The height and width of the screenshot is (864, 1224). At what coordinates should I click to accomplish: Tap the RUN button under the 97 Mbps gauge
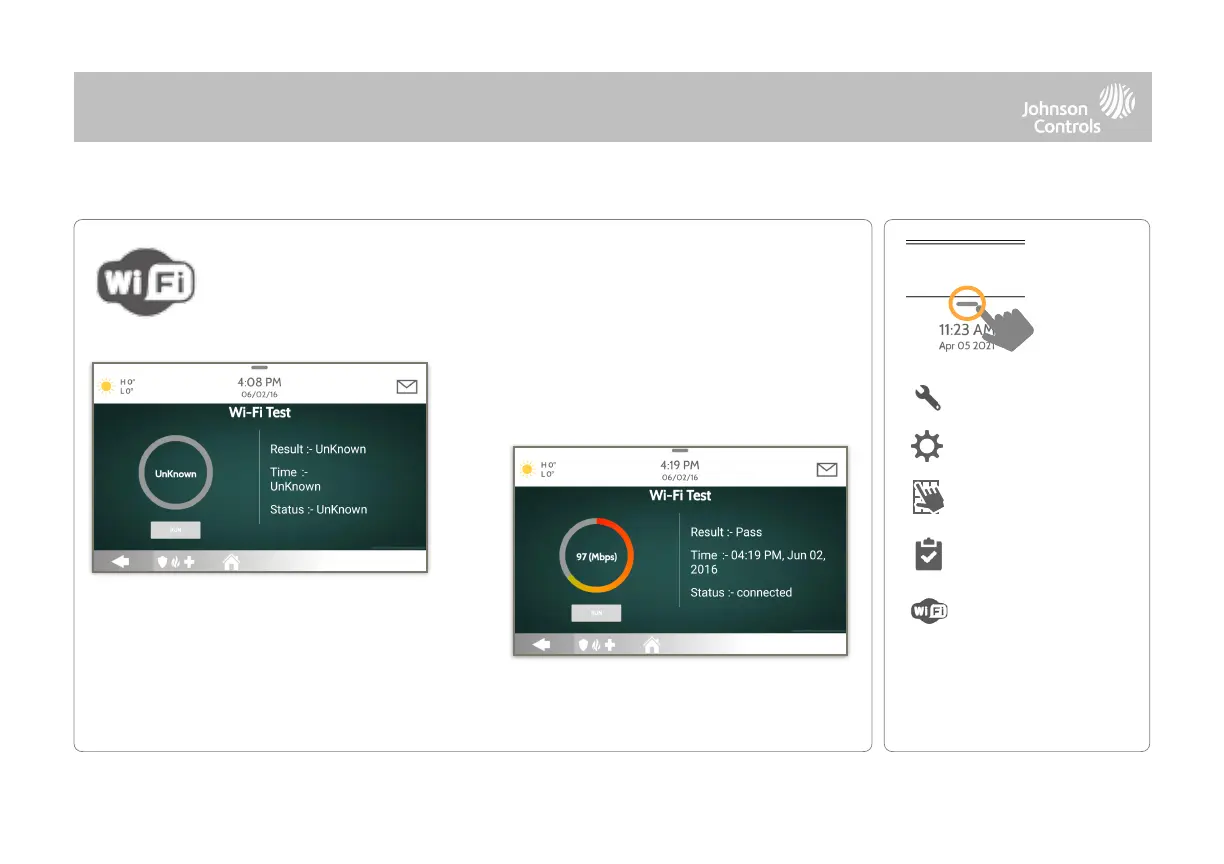pyautogui.click(x=596, y=613)
